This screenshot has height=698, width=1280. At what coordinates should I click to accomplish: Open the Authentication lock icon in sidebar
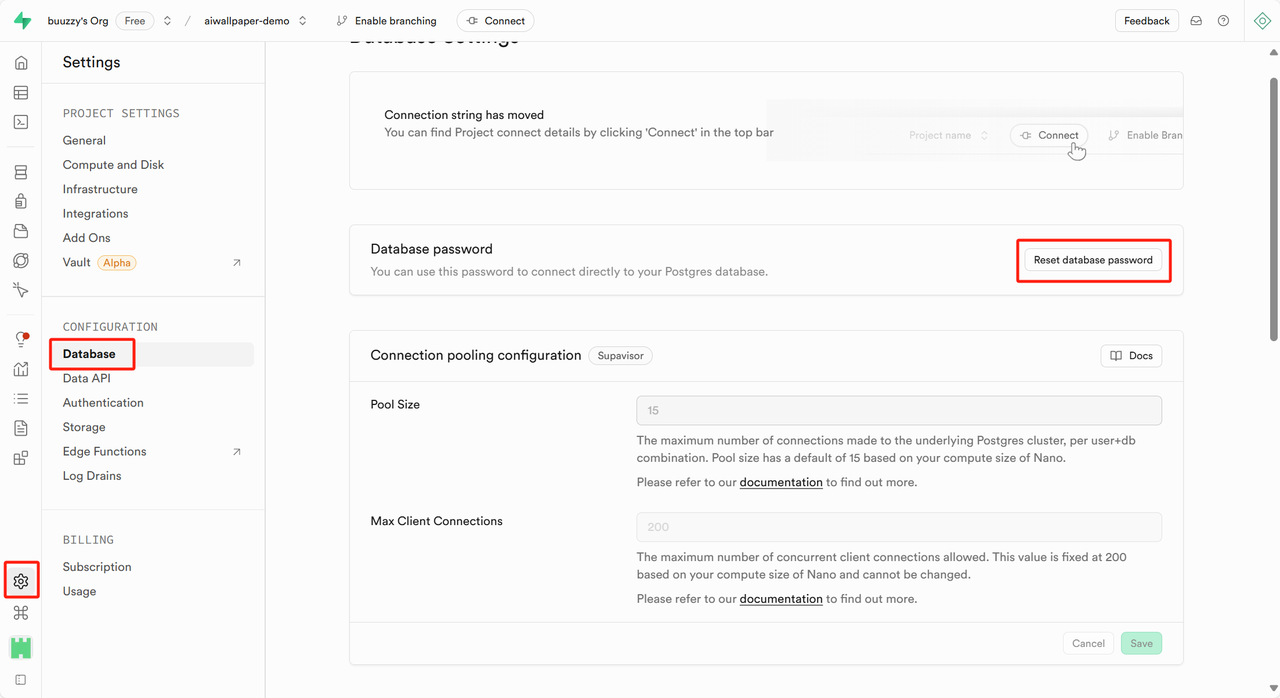coord(21,202)
